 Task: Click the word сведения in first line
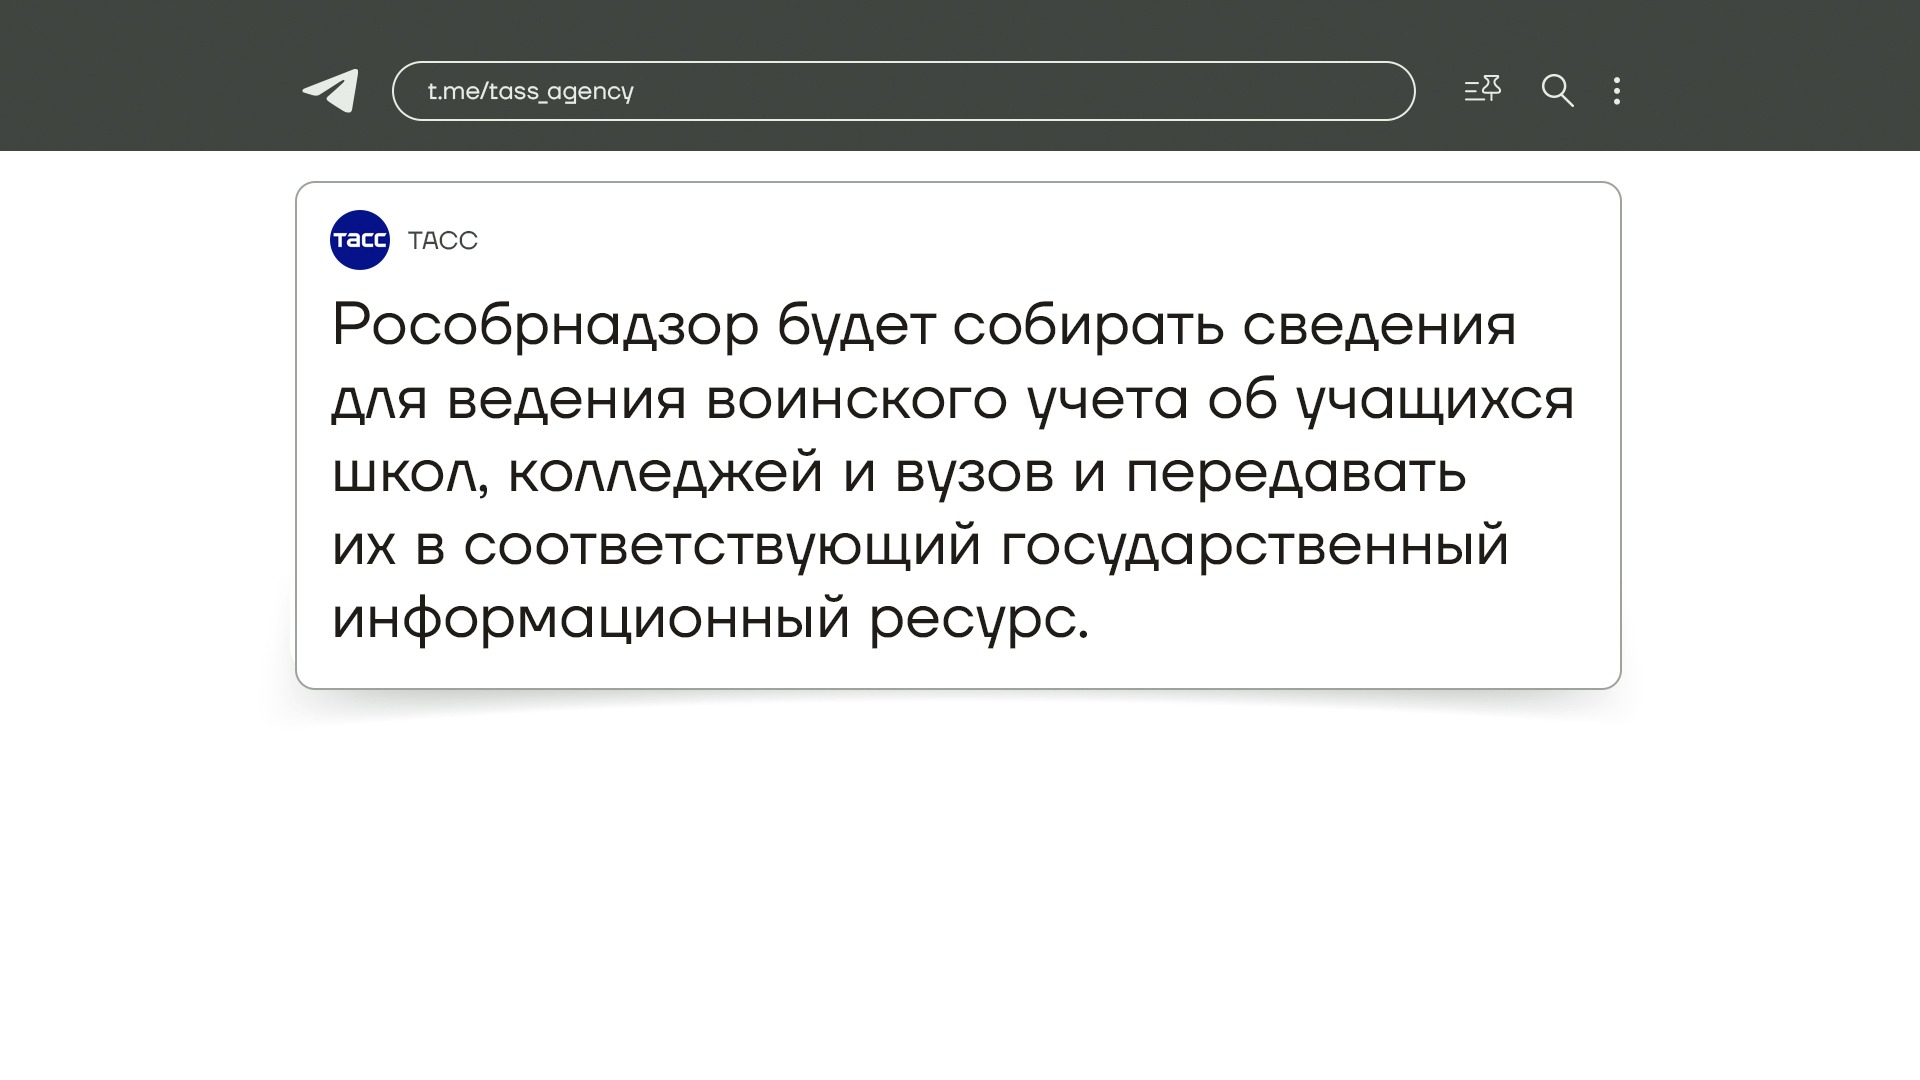click(1379, 326)
